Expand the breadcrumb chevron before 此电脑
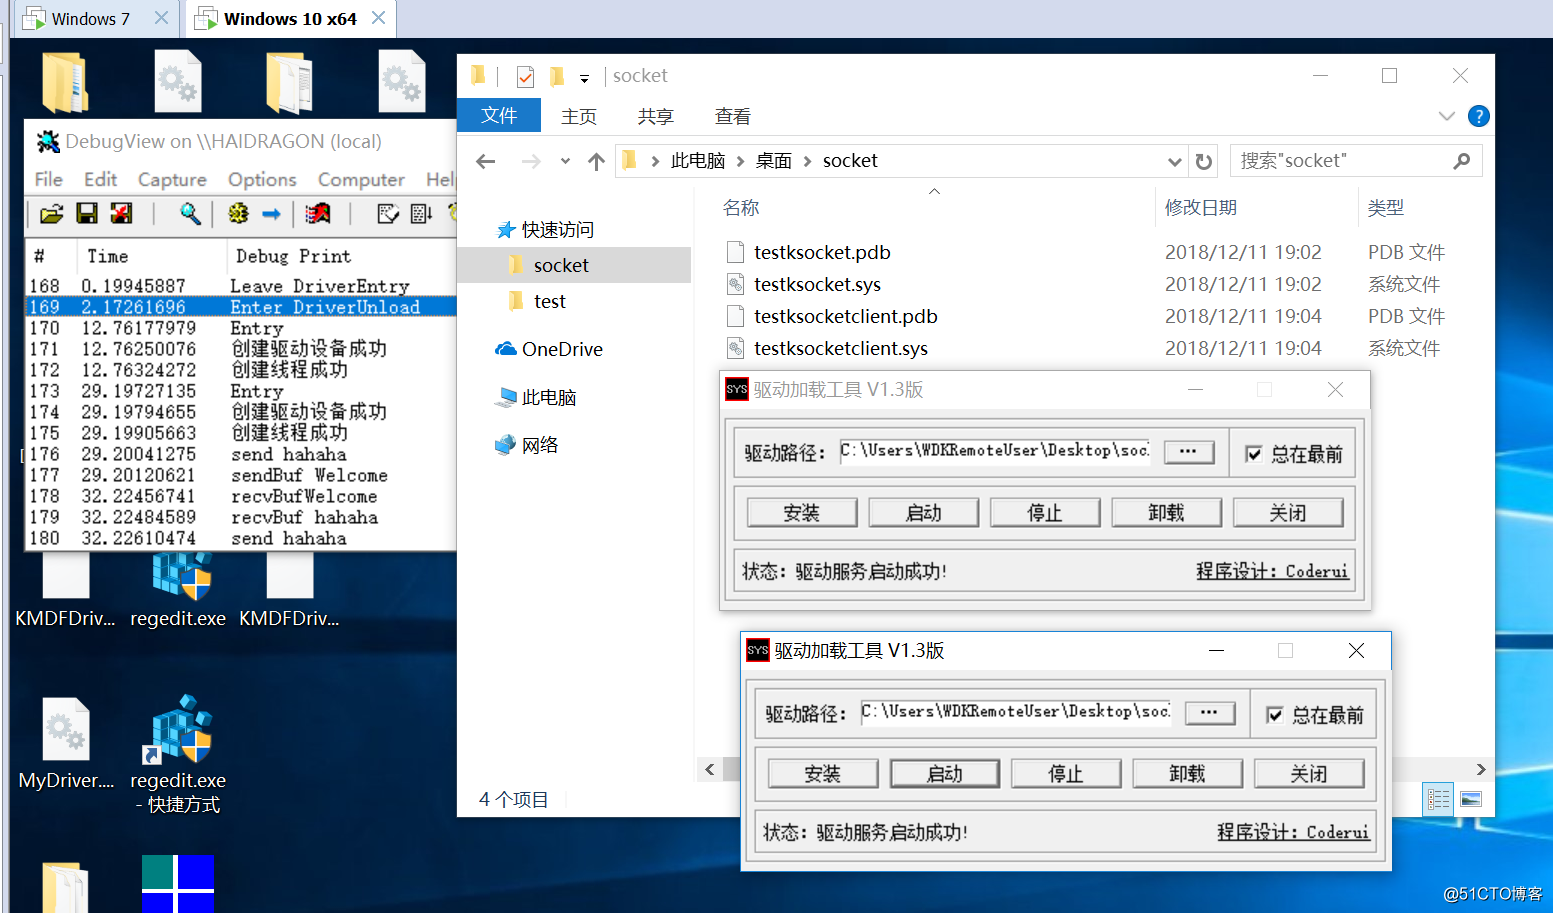1553x913 pixels. [655, 161]
